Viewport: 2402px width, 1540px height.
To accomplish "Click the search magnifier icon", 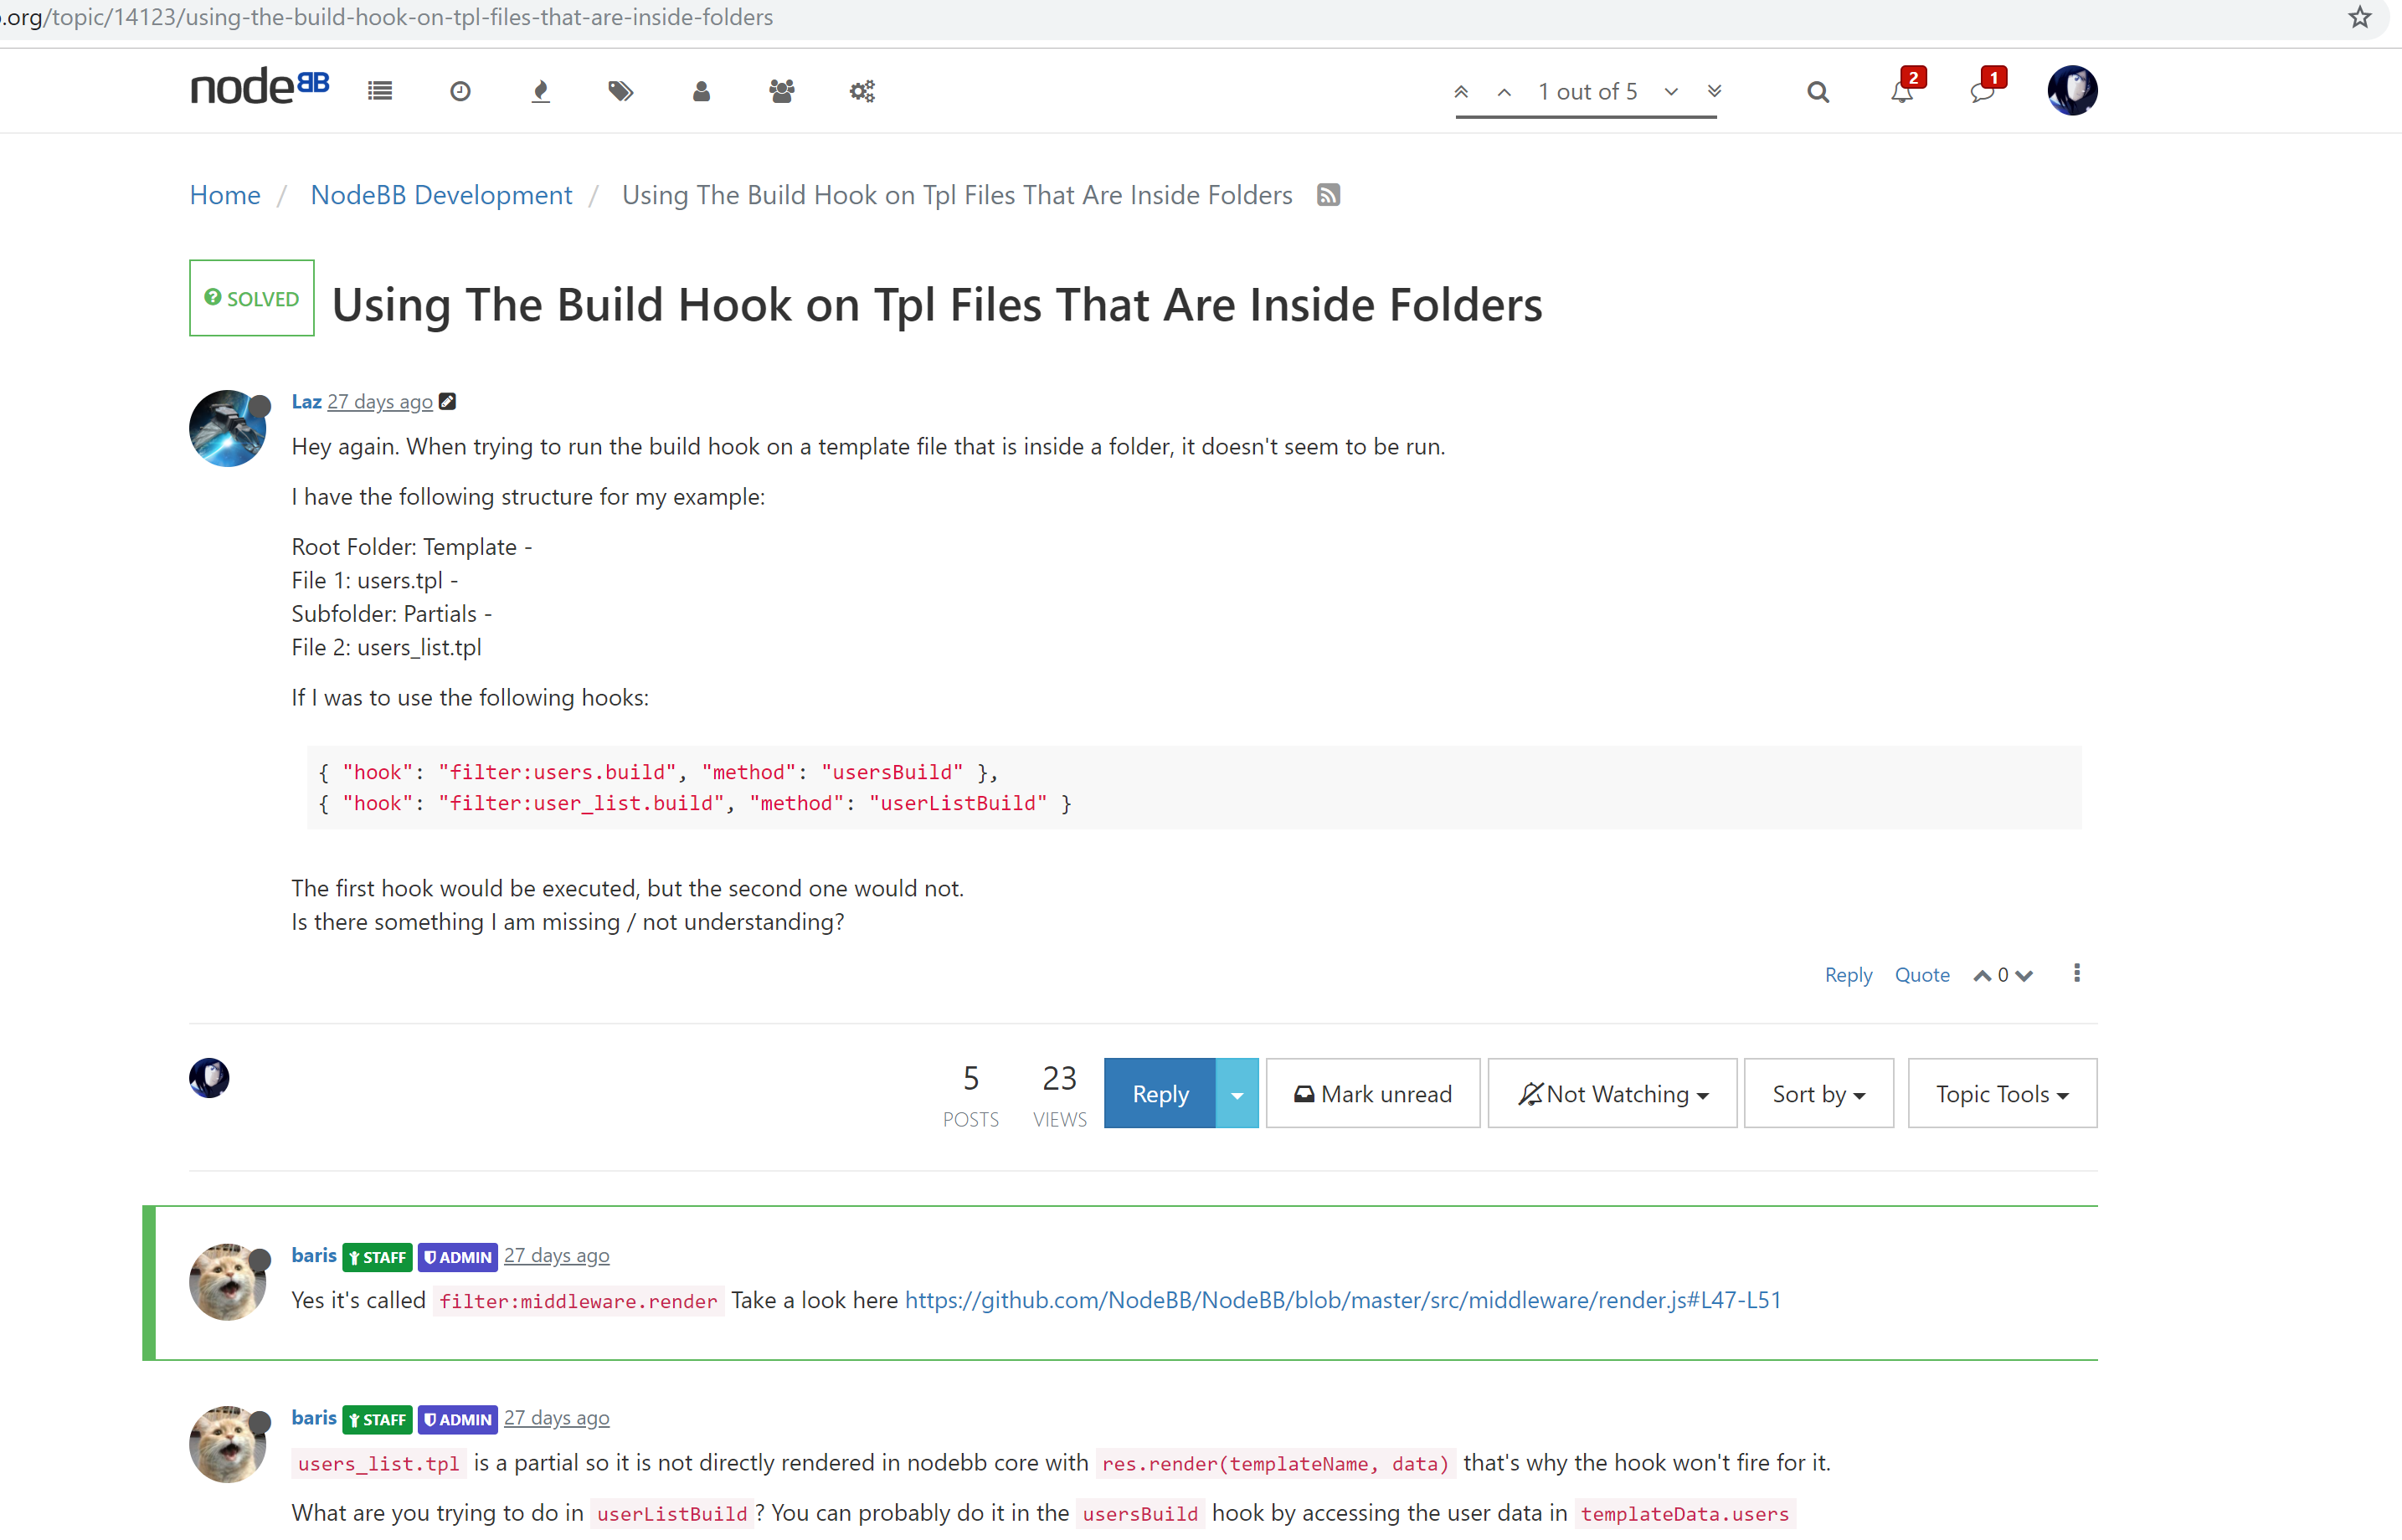I will (x=1817, y=92).
